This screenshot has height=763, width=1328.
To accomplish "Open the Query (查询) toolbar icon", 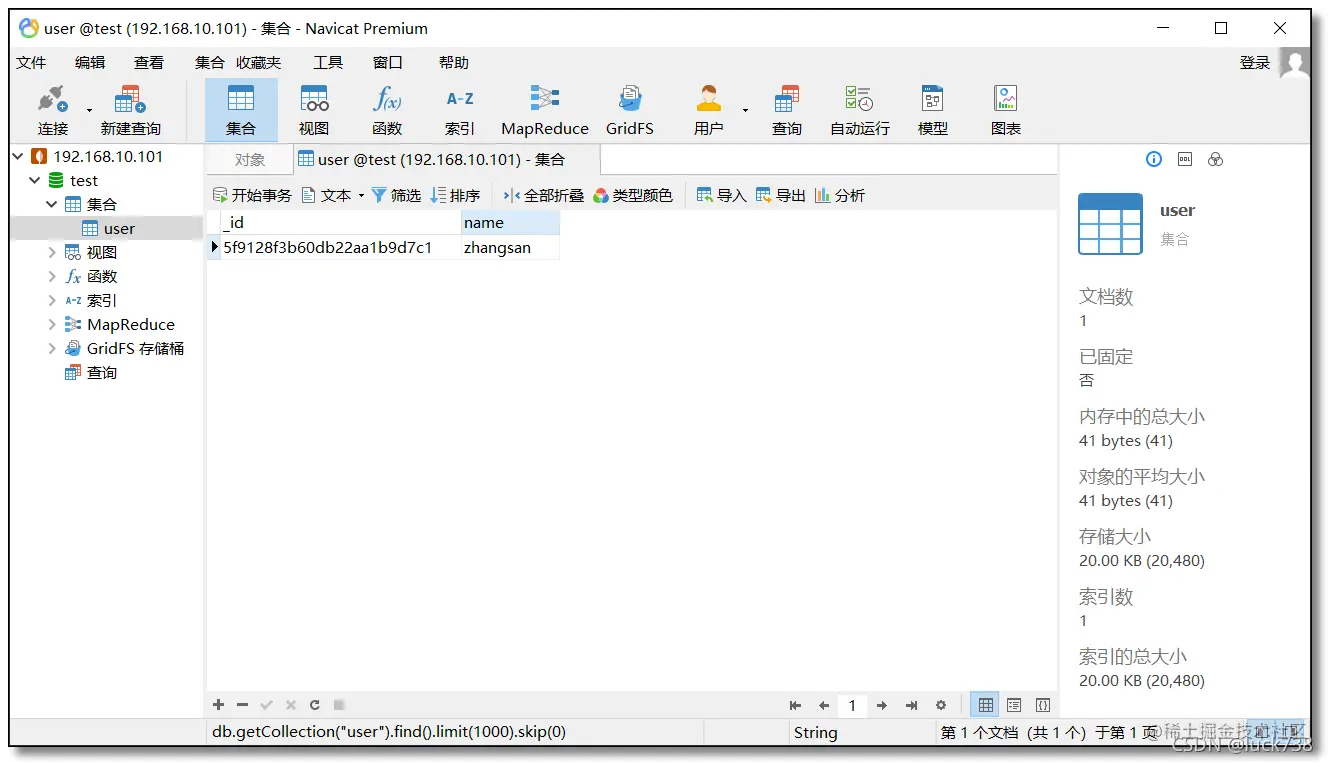I will [787, 110].
